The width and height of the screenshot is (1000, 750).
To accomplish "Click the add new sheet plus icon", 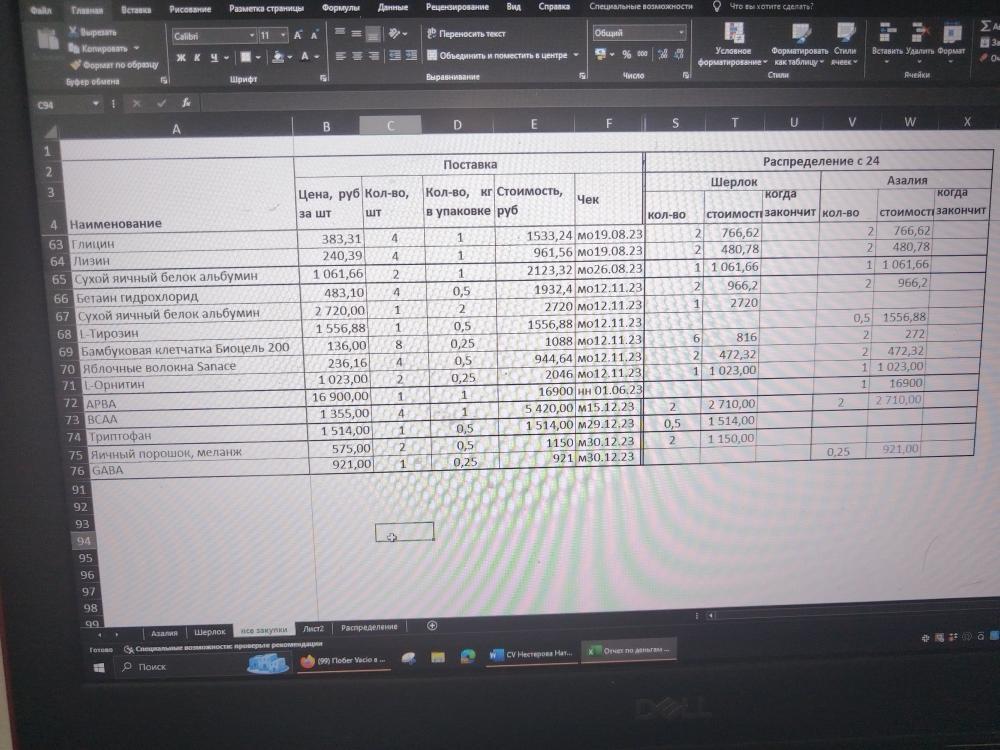I will pos(432,626).
